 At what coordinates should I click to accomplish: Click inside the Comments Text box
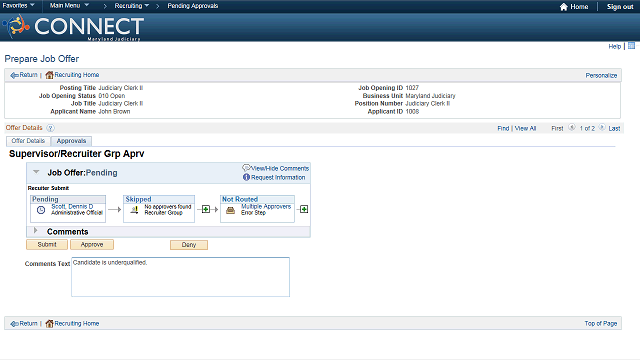(180, 277)
